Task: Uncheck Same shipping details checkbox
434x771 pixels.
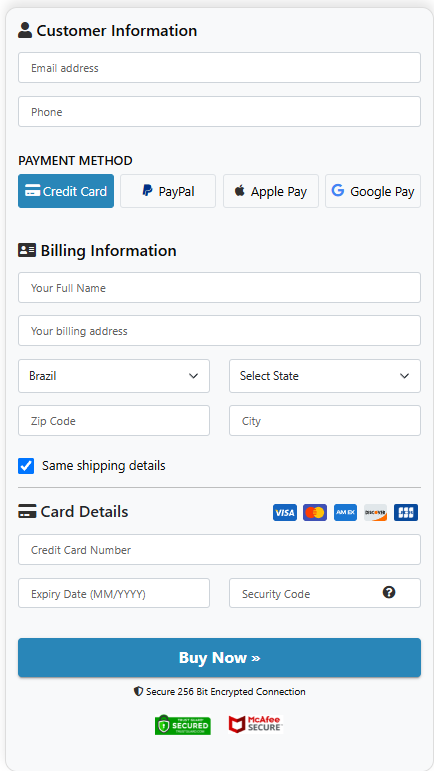Action: pyautogui.click(x=26, y=466)
